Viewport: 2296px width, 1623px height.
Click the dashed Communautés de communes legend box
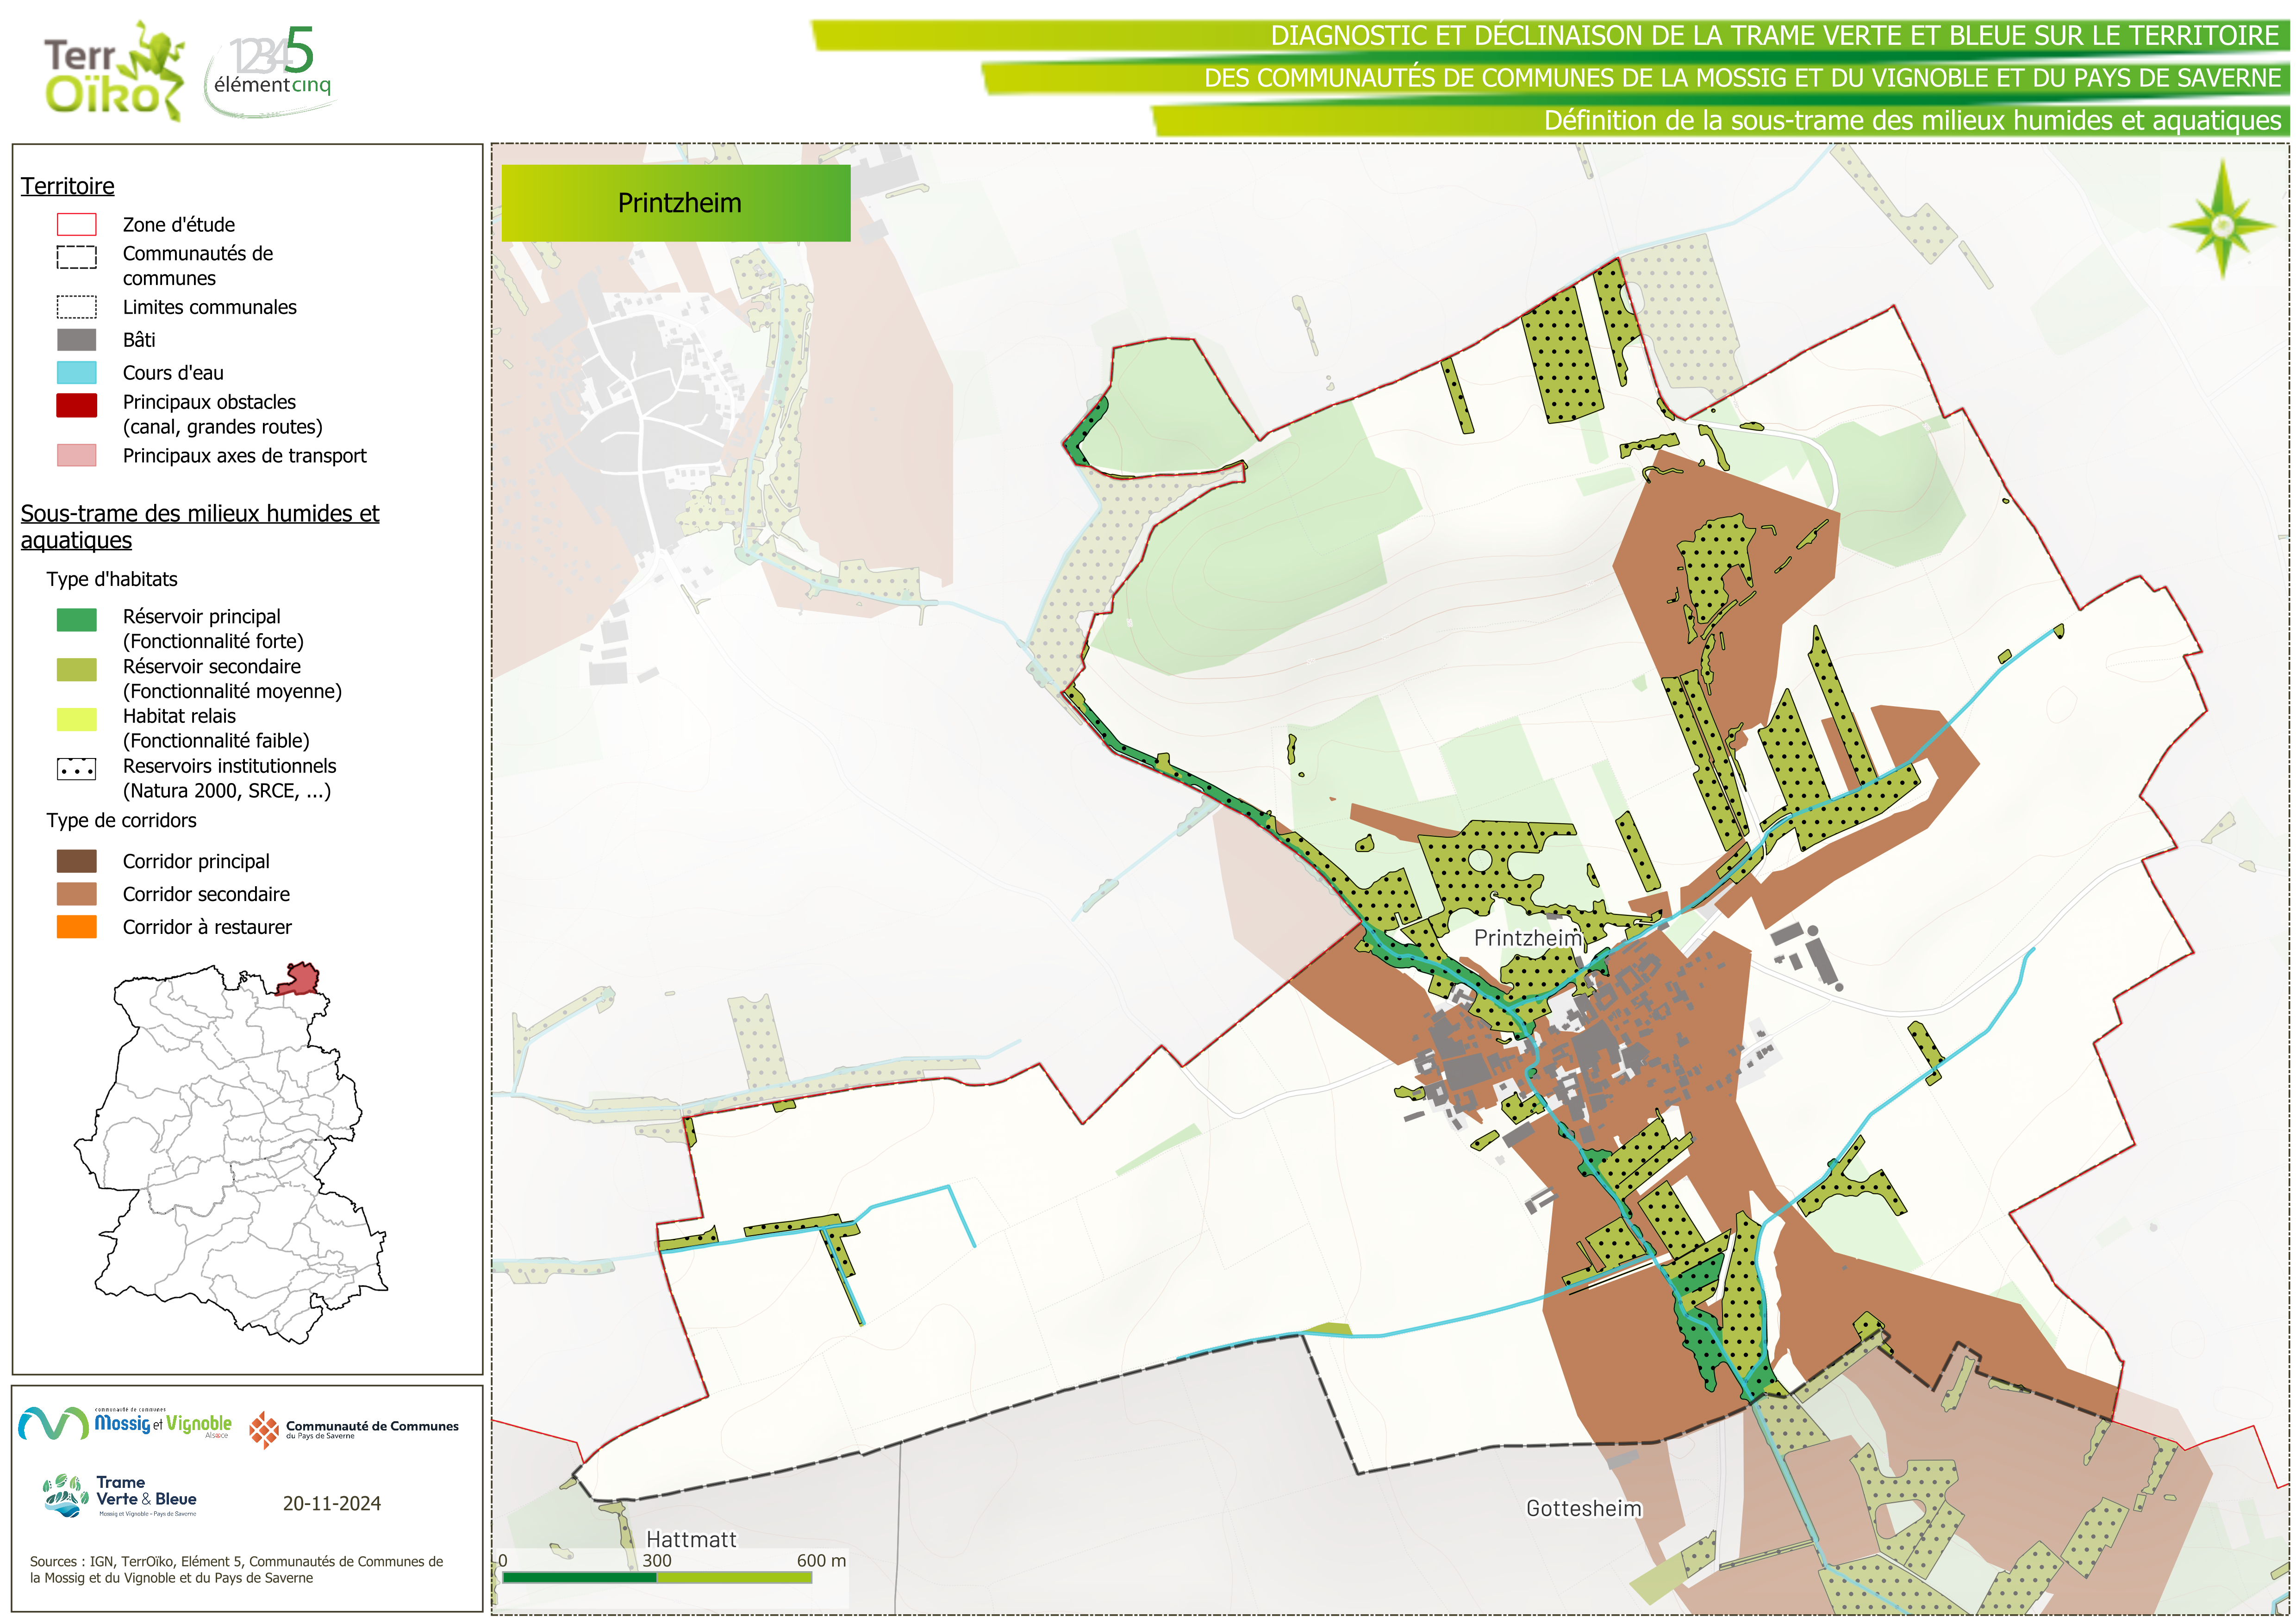77,257
